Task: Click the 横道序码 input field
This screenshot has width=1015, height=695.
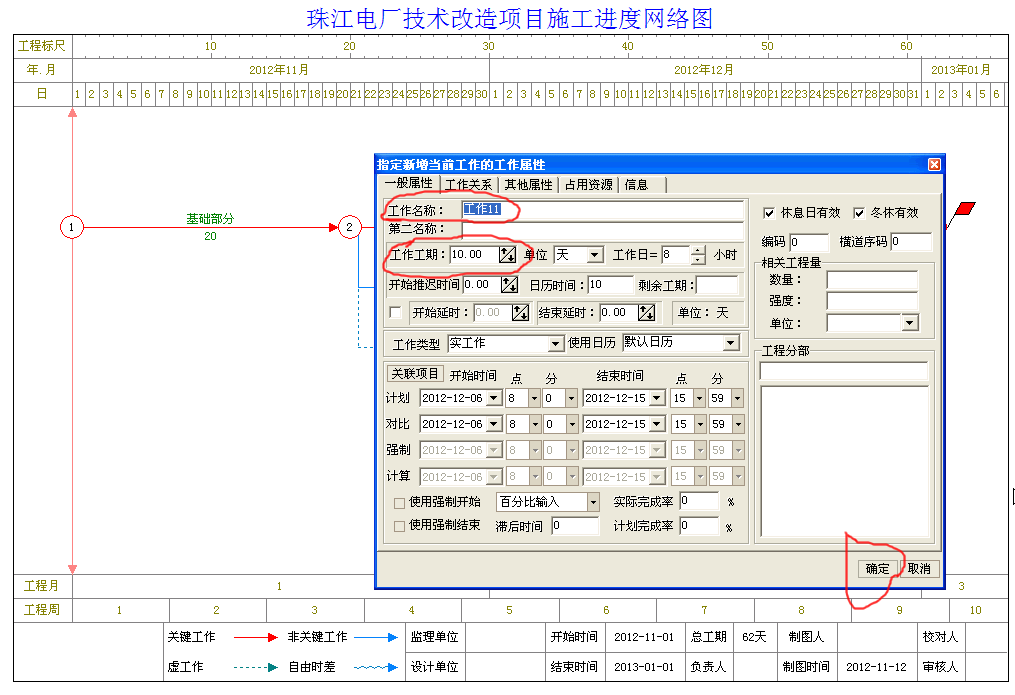Action: point(911,241)
